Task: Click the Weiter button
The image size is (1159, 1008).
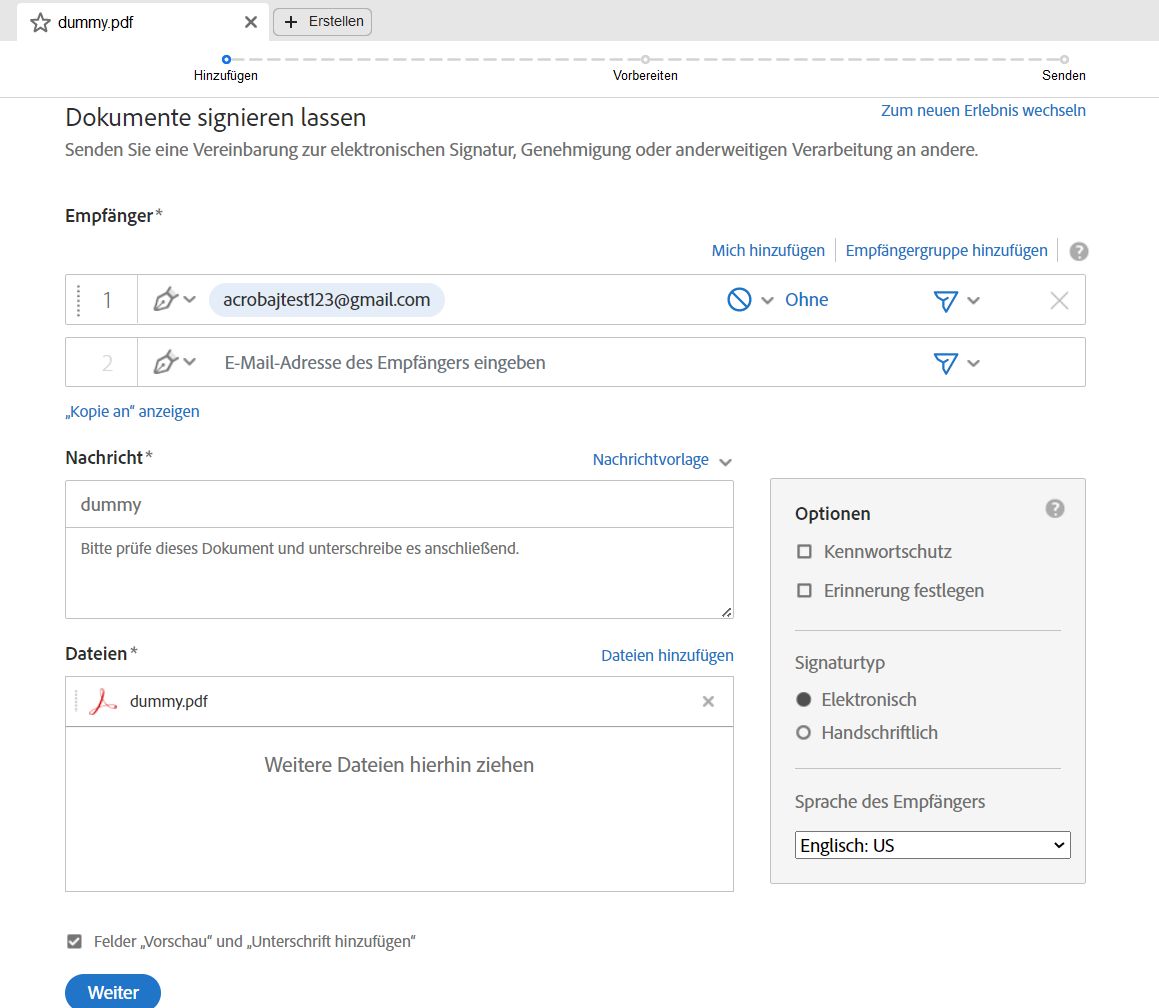Action: (112, 991)
